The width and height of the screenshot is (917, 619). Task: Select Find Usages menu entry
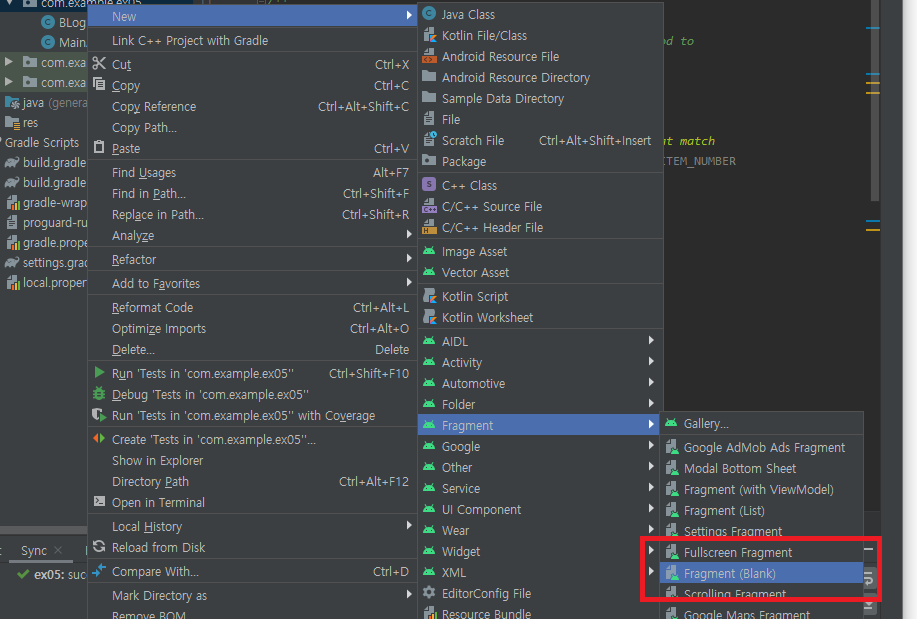[x=252, y=173]
